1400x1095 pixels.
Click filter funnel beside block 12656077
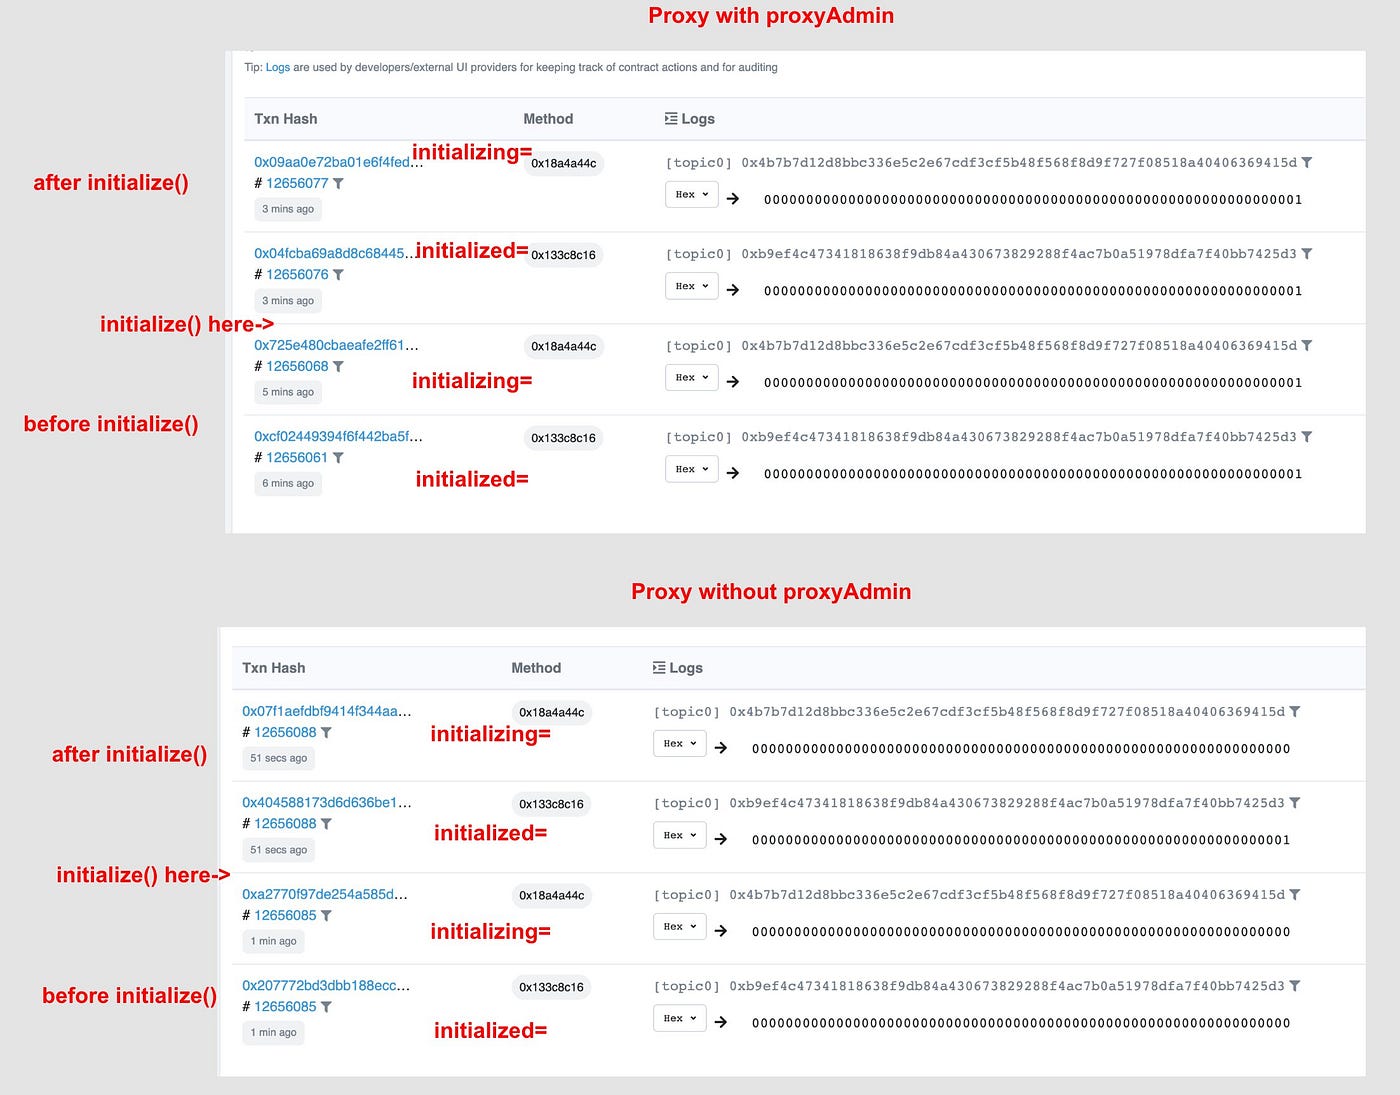[338, 184]
